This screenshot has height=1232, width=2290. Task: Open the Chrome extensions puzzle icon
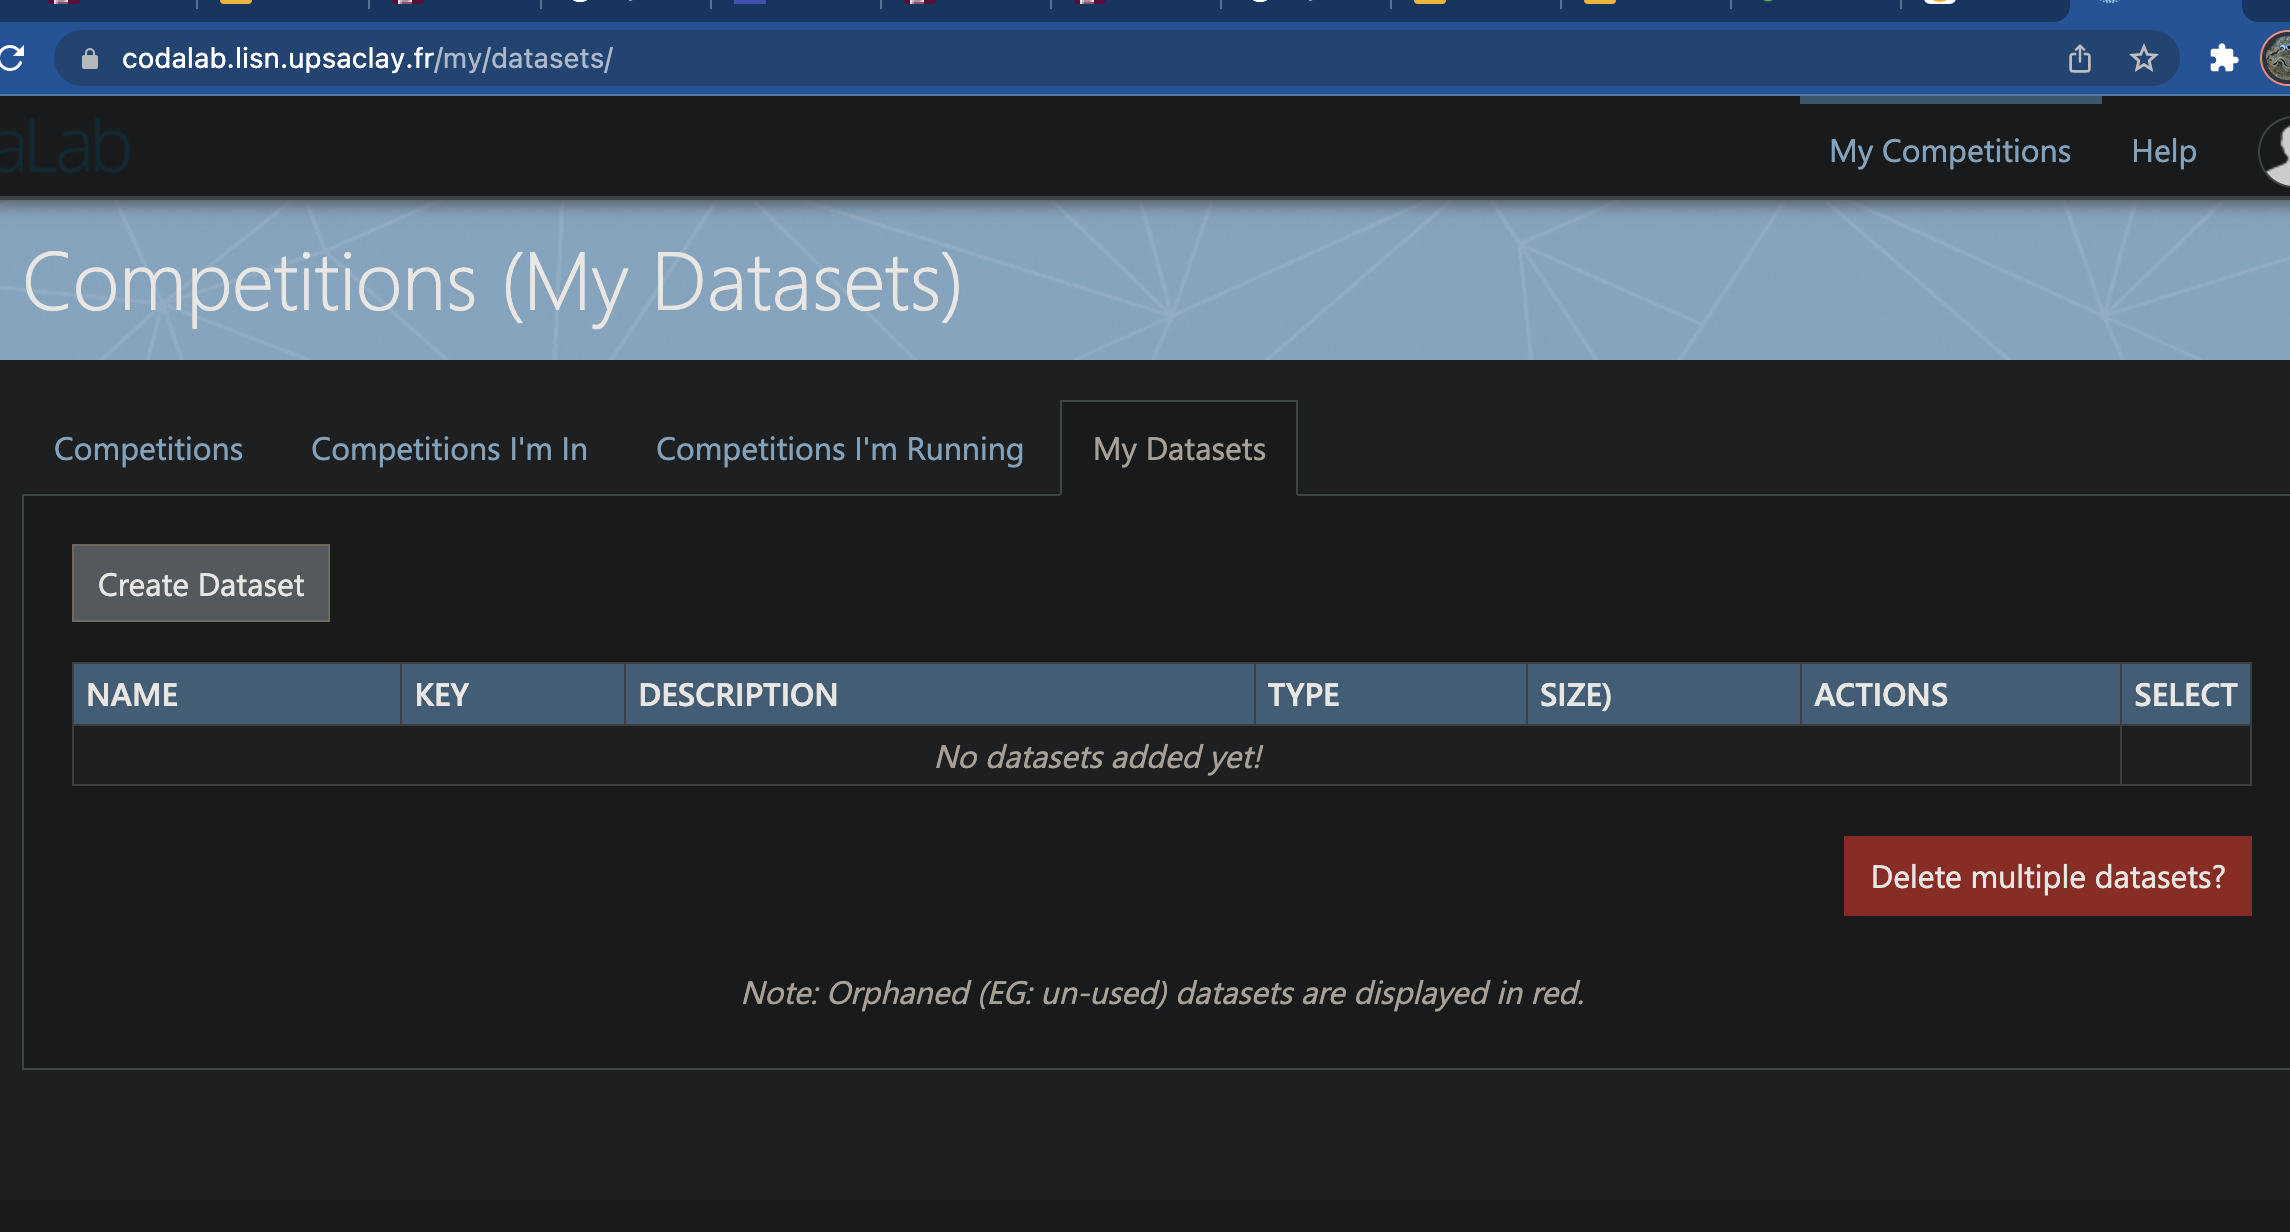tap(2225, 58)
